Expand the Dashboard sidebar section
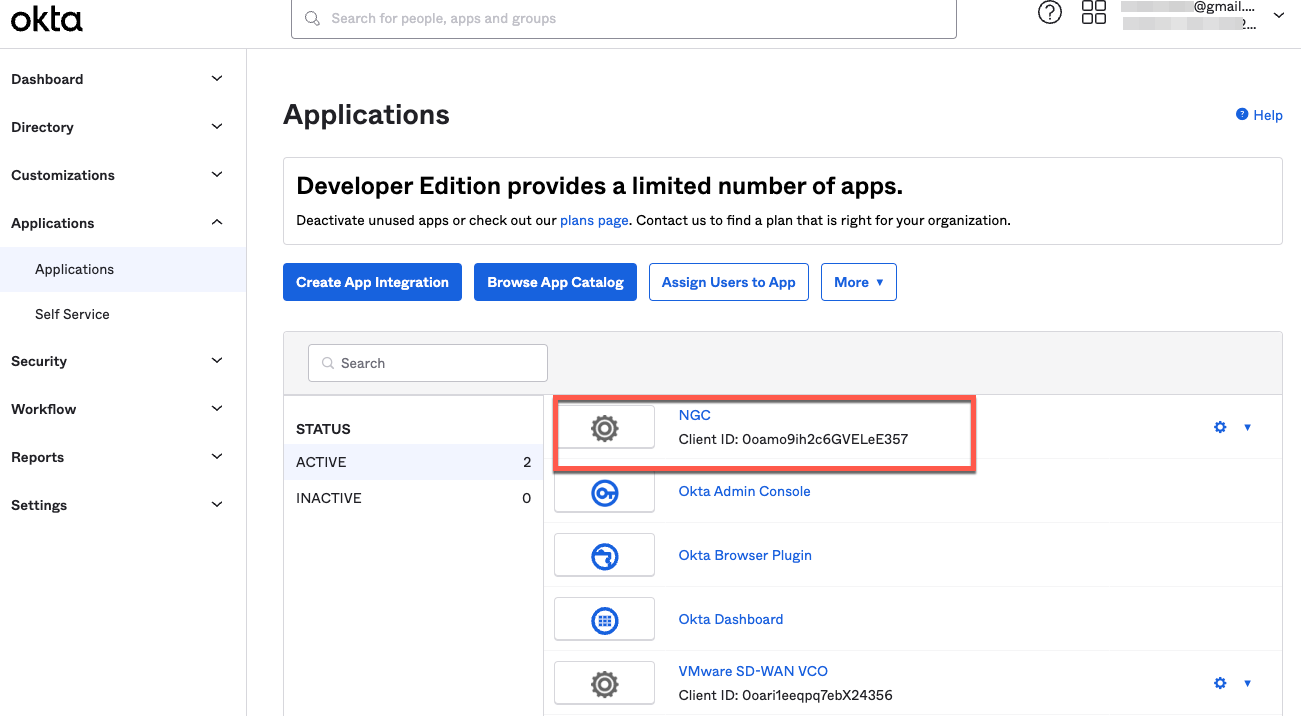Viewport: 1301px width, 716px height. (x=217, y=79)
